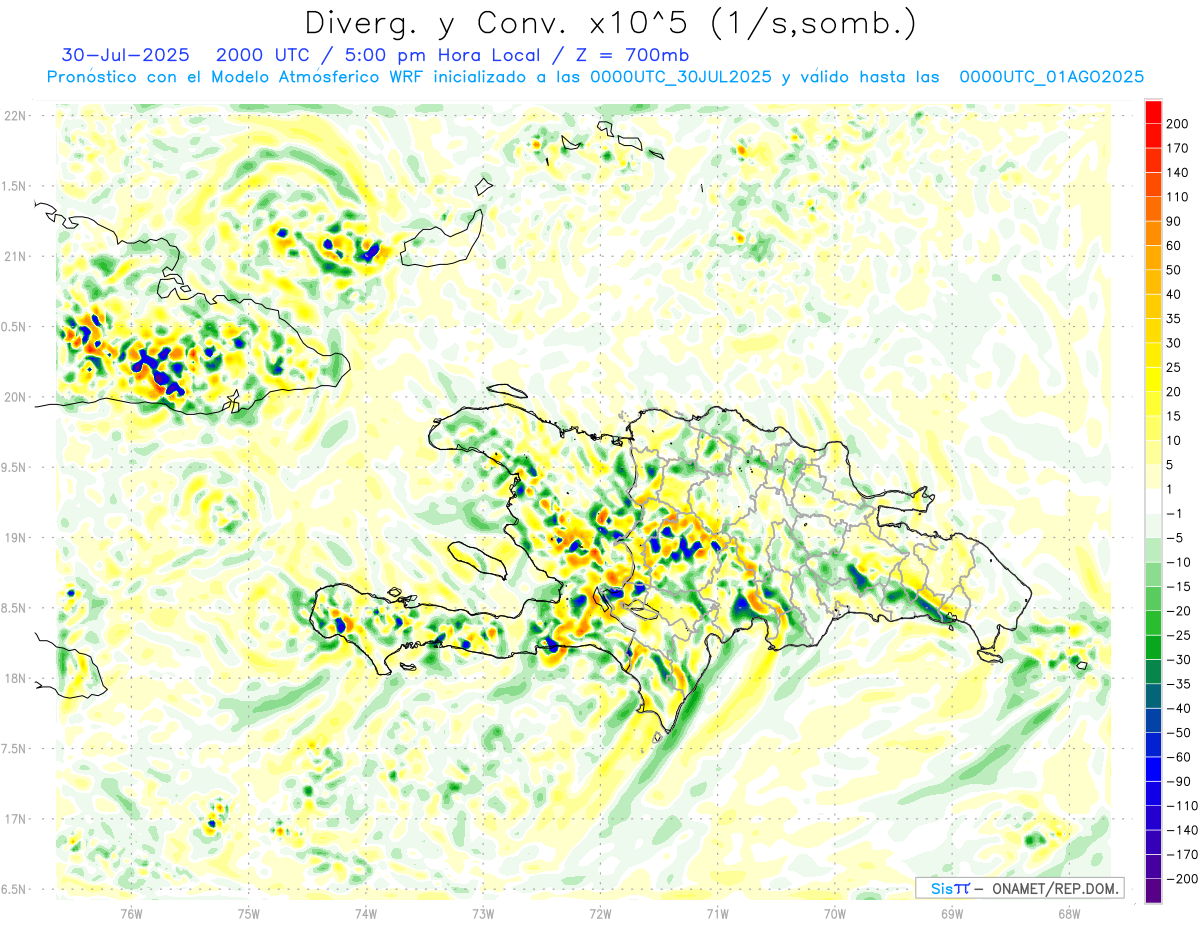Select the date text '30-Jul-2025'
This screenshot has width=1200, height=927.
[x=124, y=54]
